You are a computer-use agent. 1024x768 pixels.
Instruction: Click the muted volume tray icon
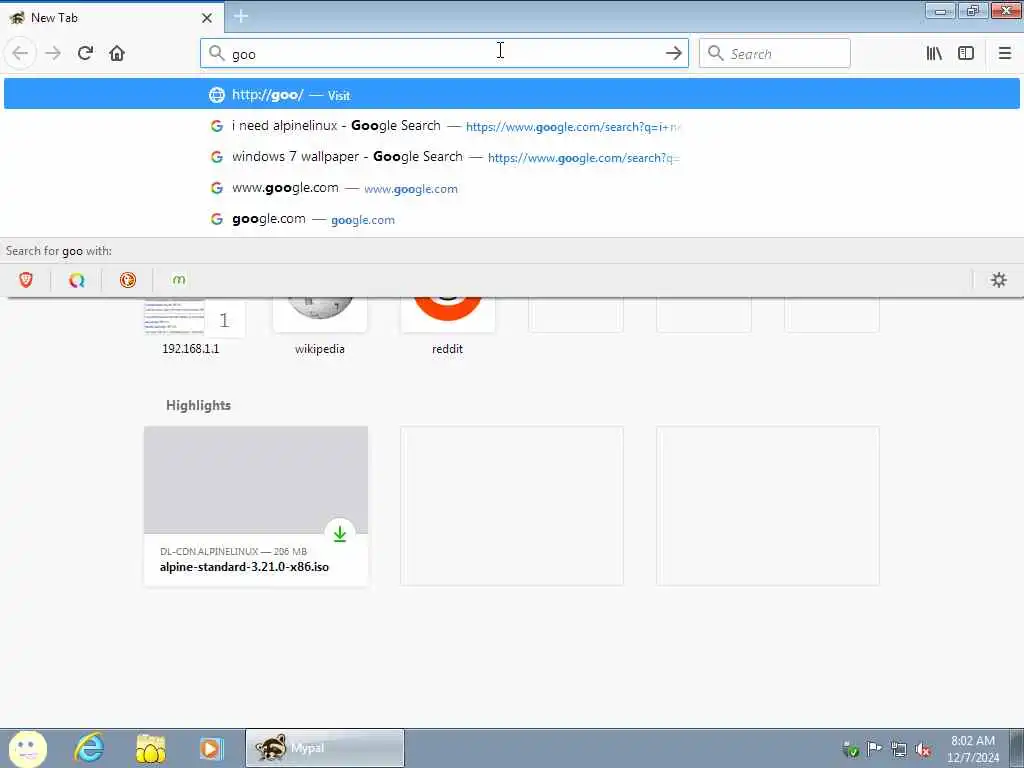923,749
